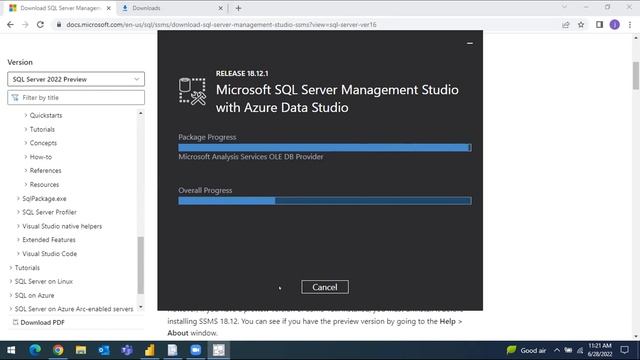Close the Downloads browser tab
This screenshot has width=640, height=360.
[x=220, y=8]
